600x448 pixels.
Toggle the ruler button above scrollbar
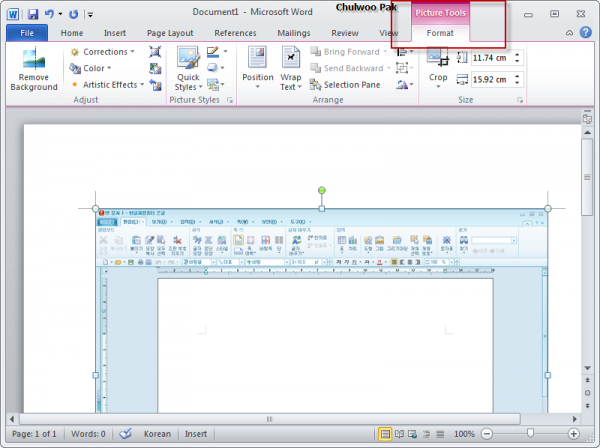pyautogui.click(x=587, y=119)
